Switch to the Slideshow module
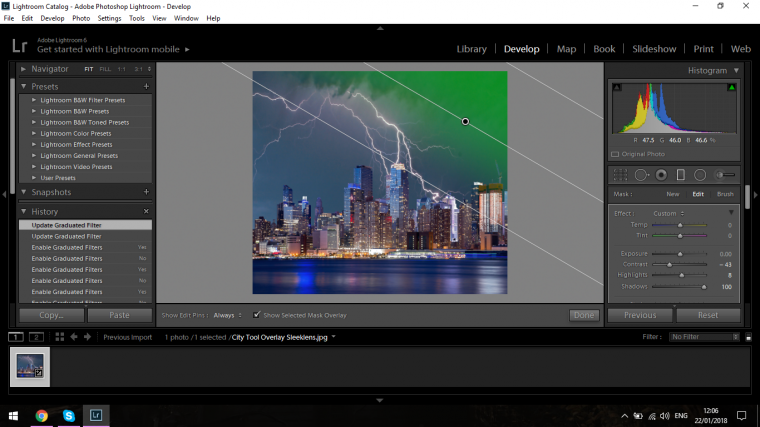The height and width of the screenshot is (427, 760). click(x=654, y=49)
